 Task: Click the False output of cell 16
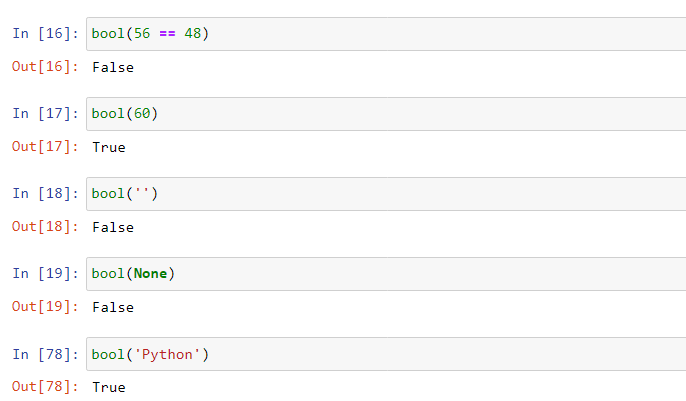coord(113,68)
